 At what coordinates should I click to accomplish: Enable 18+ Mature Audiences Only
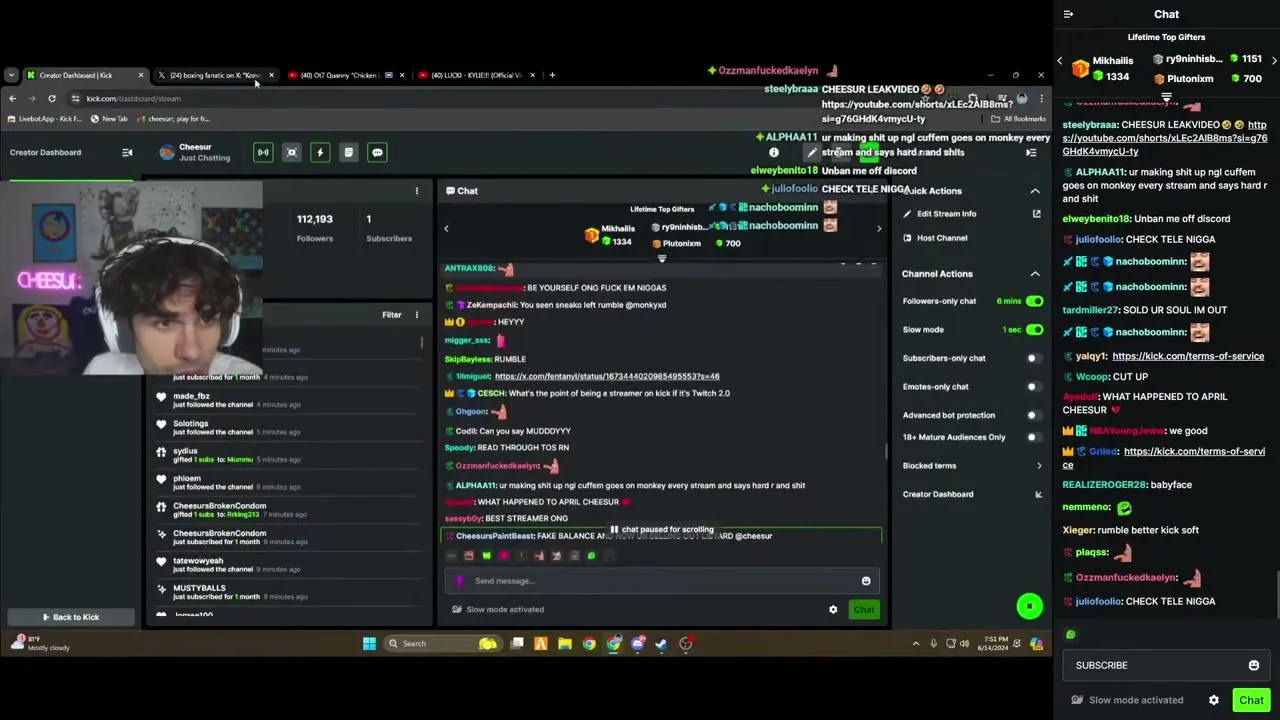[x=1034, y=437]
